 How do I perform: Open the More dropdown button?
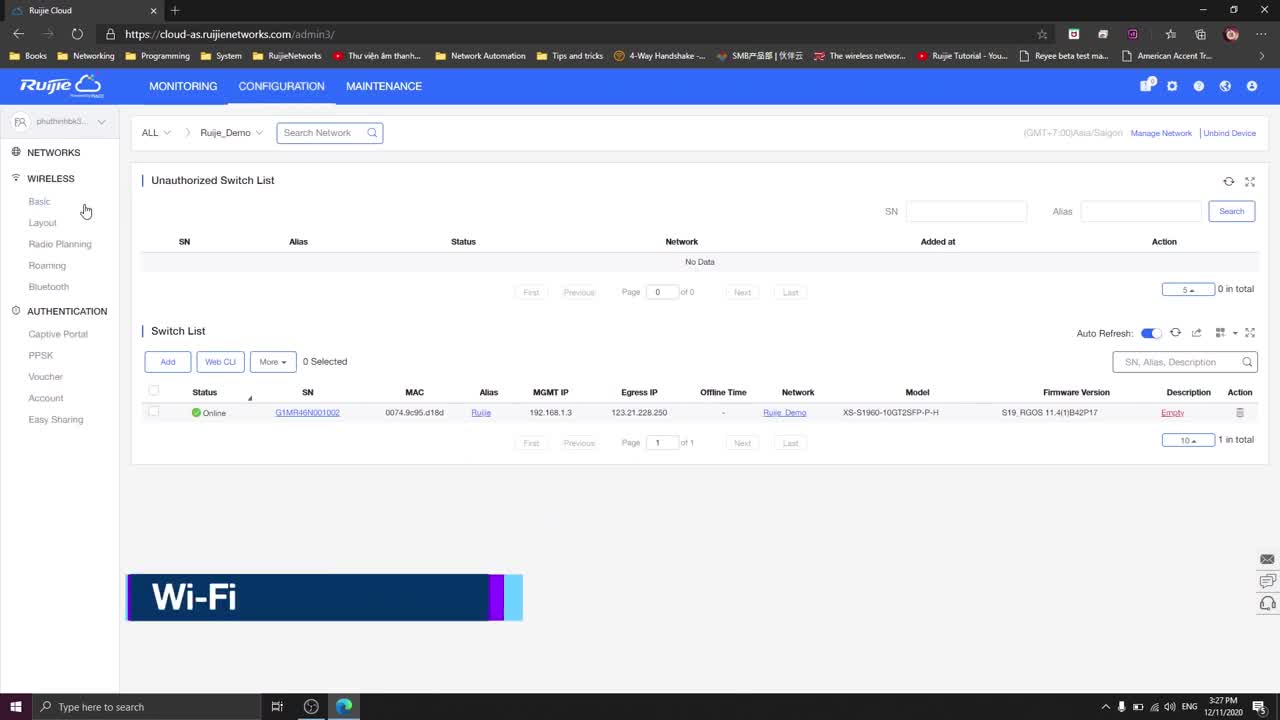[x=273, y=362]
